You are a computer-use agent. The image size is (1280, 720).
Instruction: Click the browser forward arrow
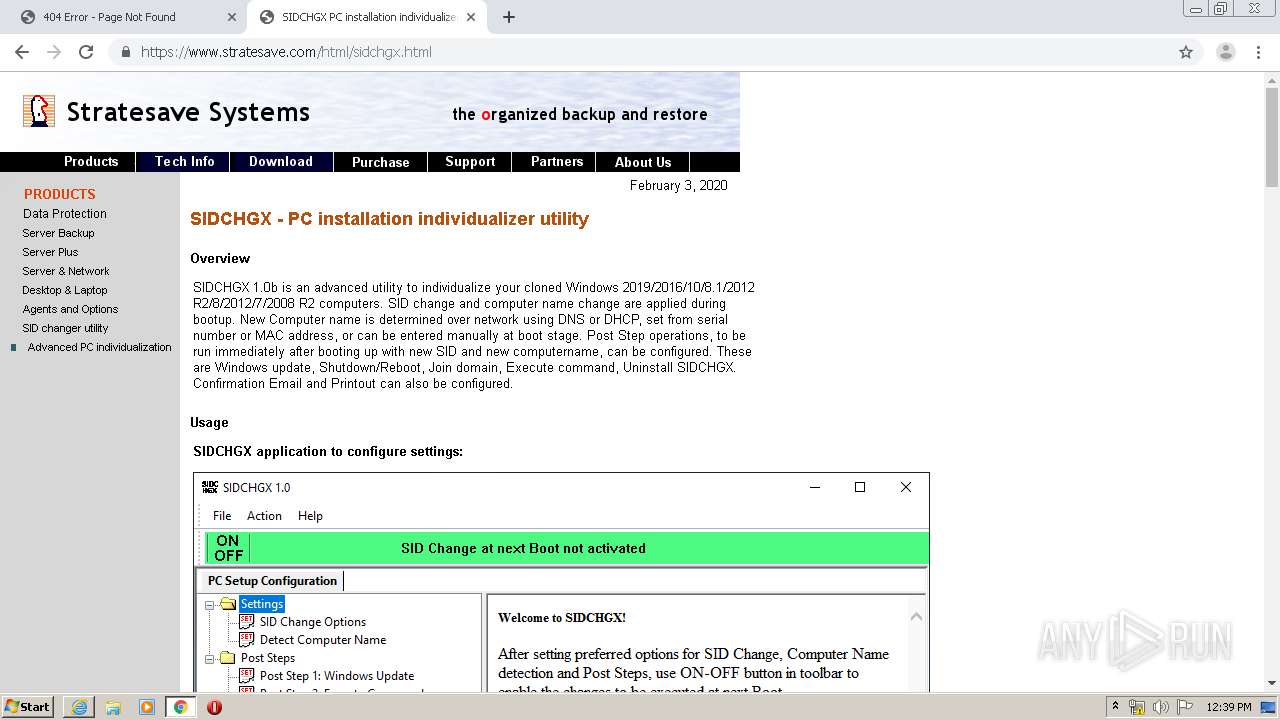54,52
